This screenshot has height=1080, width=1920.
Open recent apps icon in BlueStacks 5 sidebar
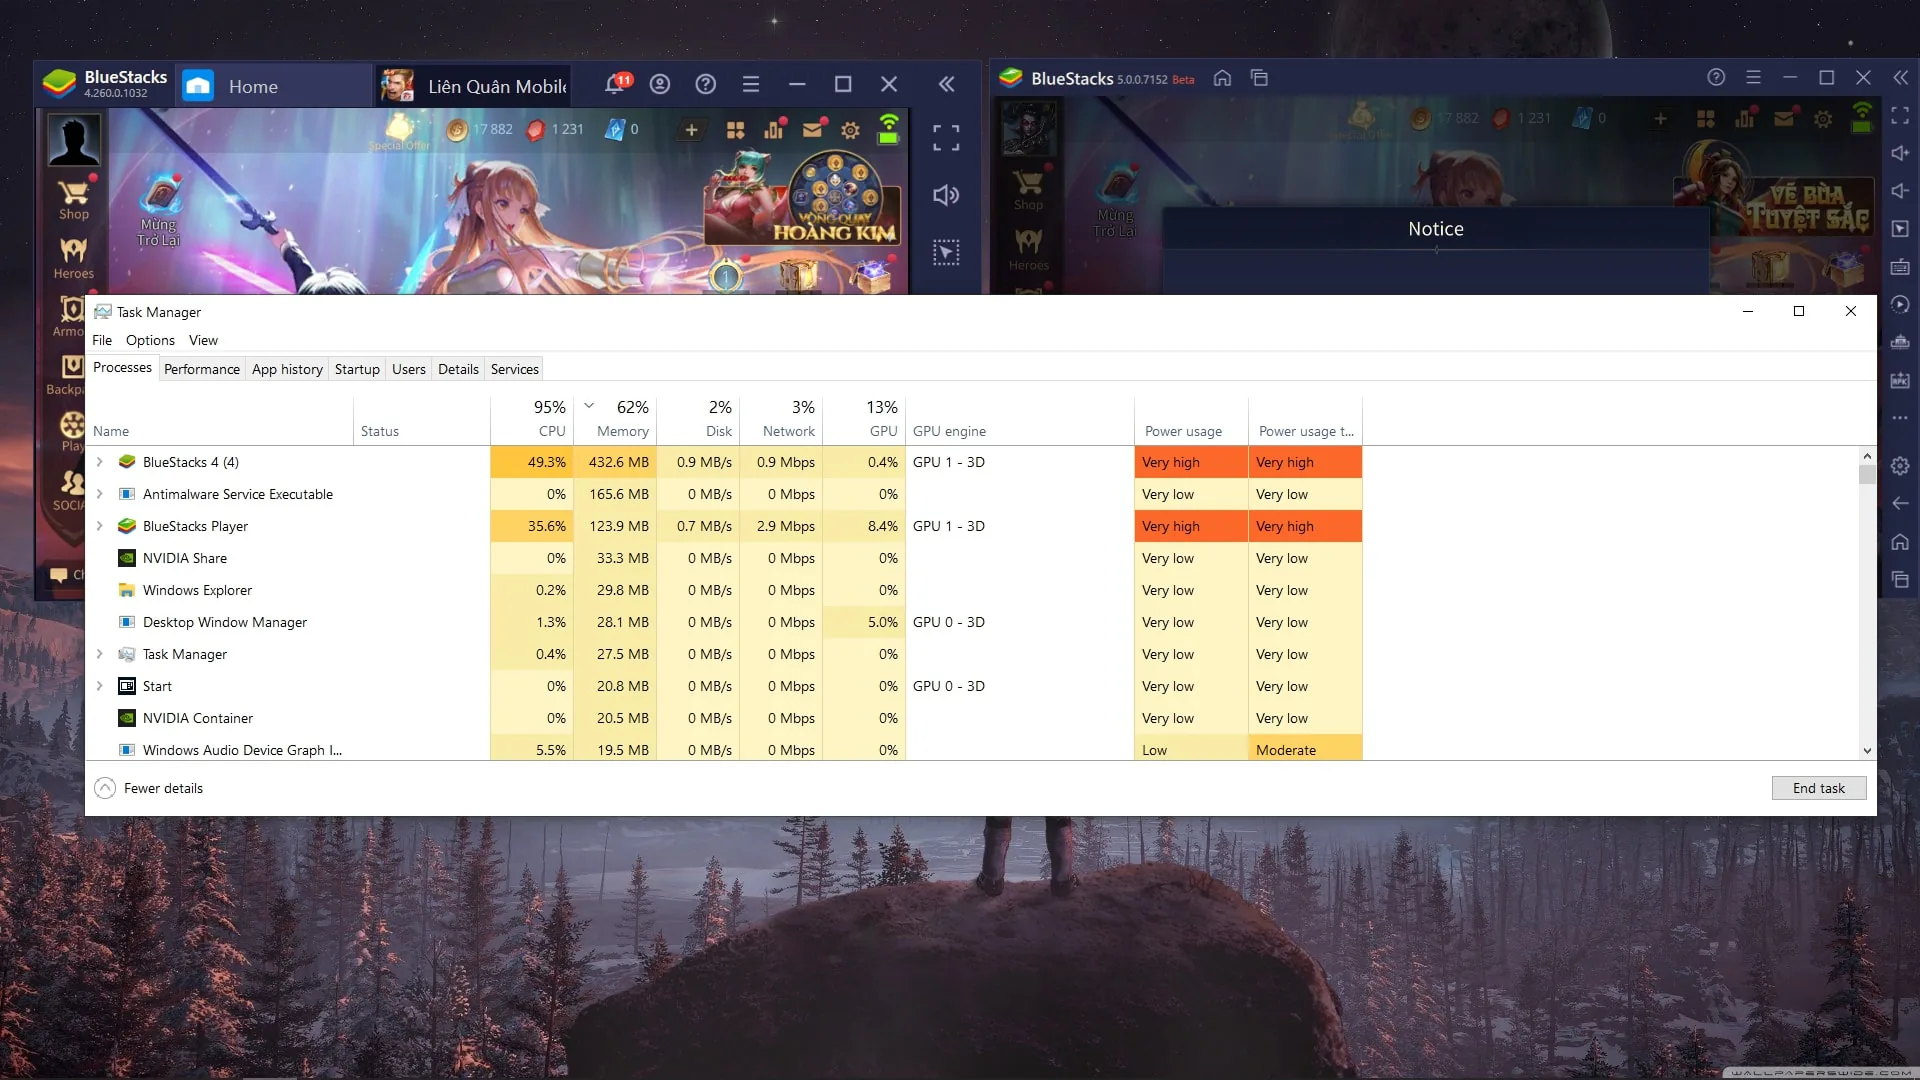click(x=1900, y=580)
